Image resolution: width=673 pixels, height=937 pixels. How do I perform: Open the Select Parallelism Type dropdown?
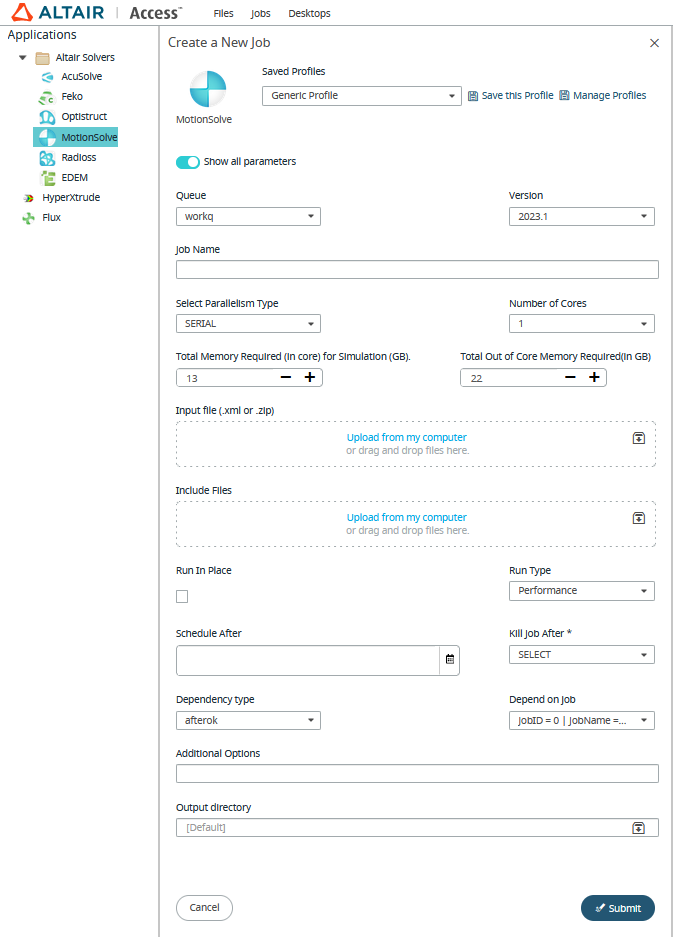pyautogui.click(x=248, y=323)
